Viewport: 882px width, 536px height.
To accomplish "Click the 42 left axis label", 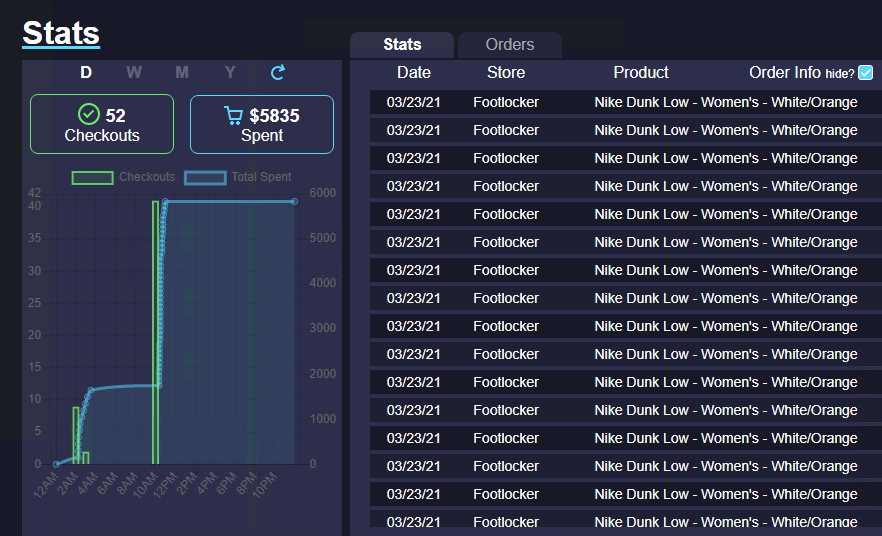I will click(34, 193).
